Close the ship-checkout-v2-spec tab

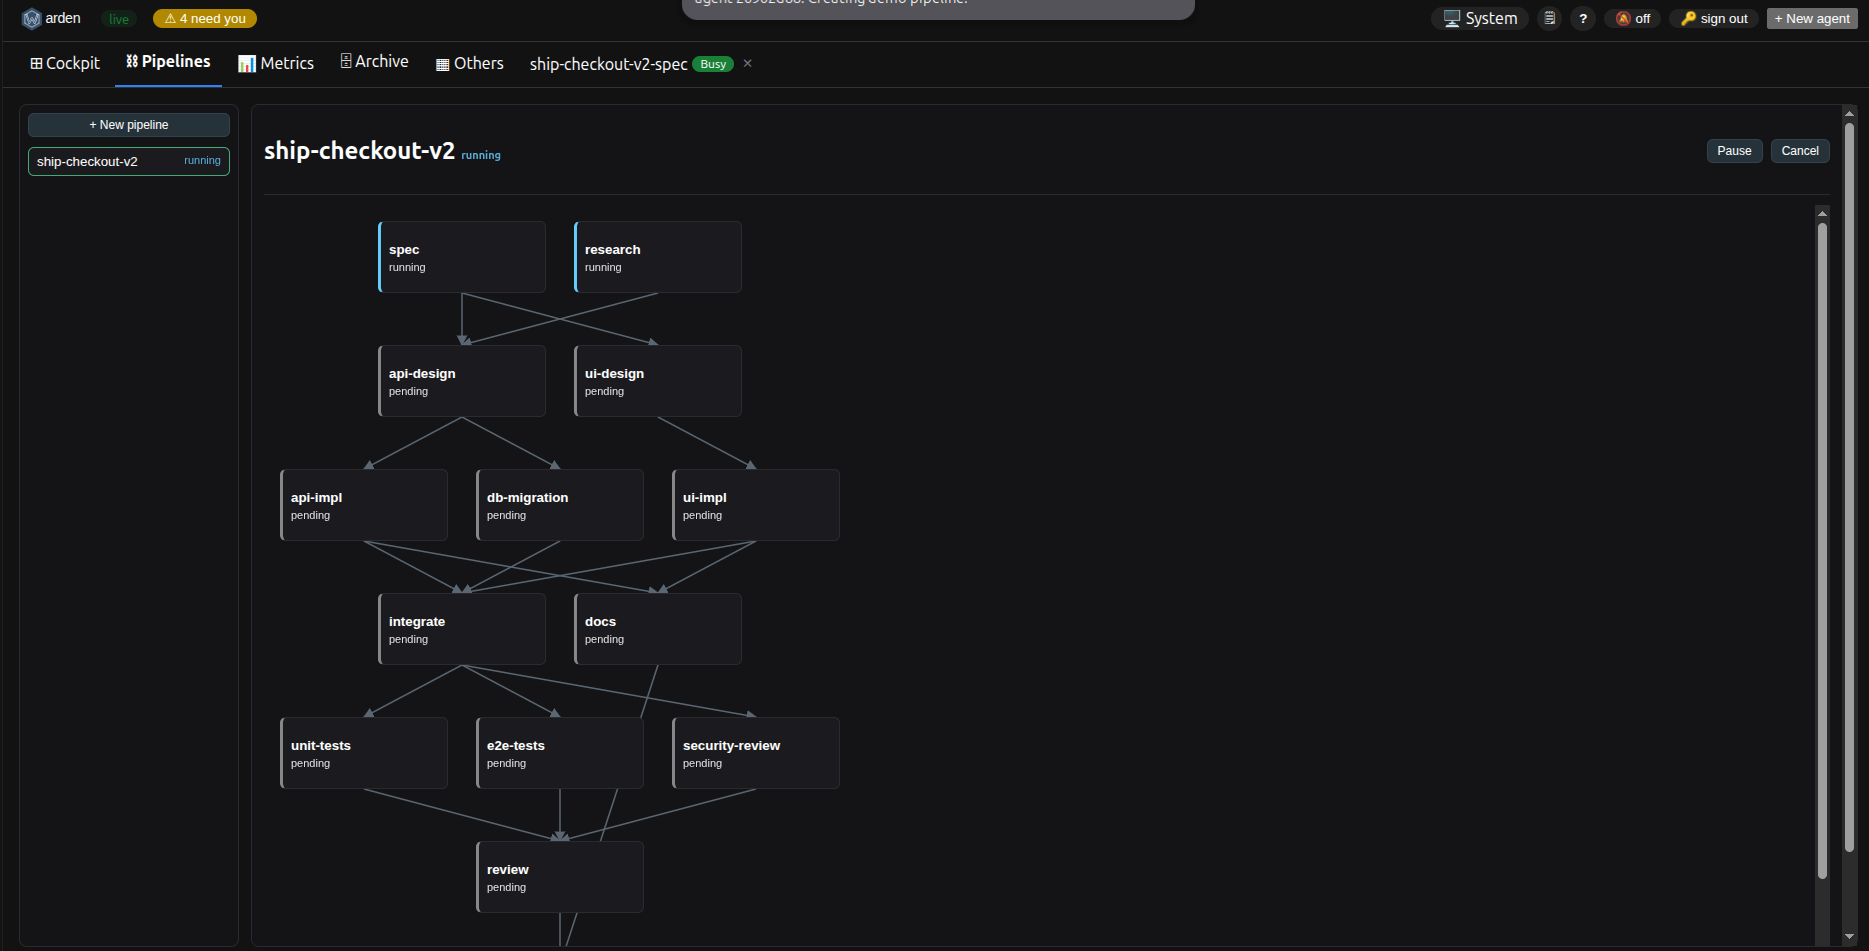(x=748, y=63)
